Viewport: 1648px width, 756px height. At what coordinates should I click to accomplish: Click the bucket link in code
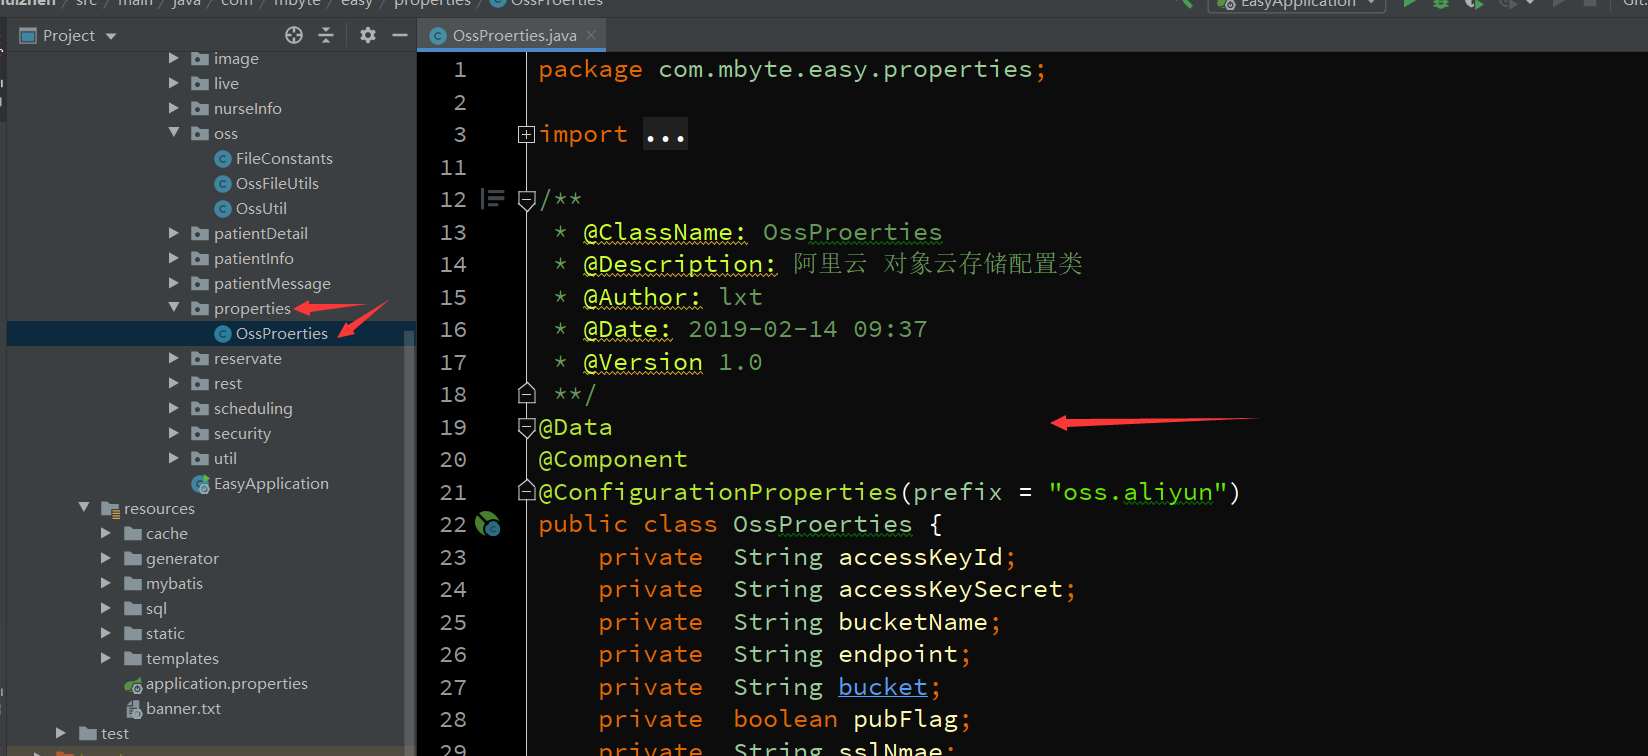click(883, 687)
